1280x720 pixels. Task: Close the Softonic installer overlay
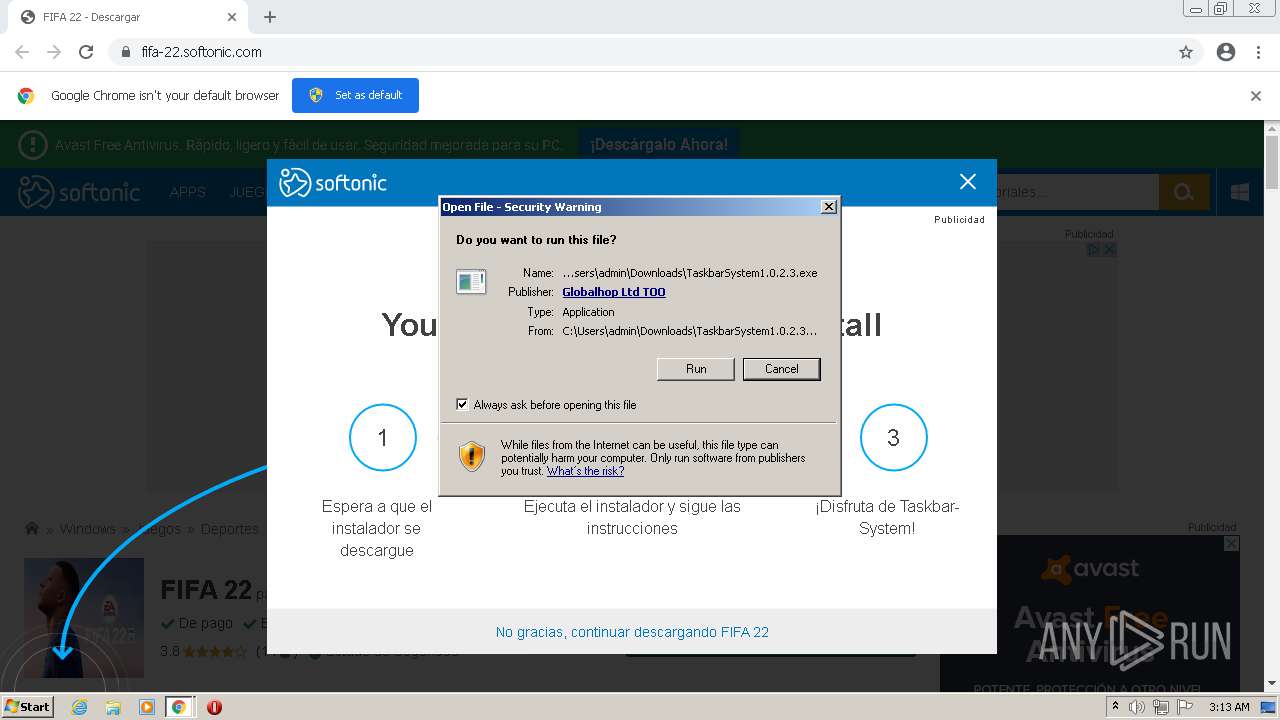967,181
